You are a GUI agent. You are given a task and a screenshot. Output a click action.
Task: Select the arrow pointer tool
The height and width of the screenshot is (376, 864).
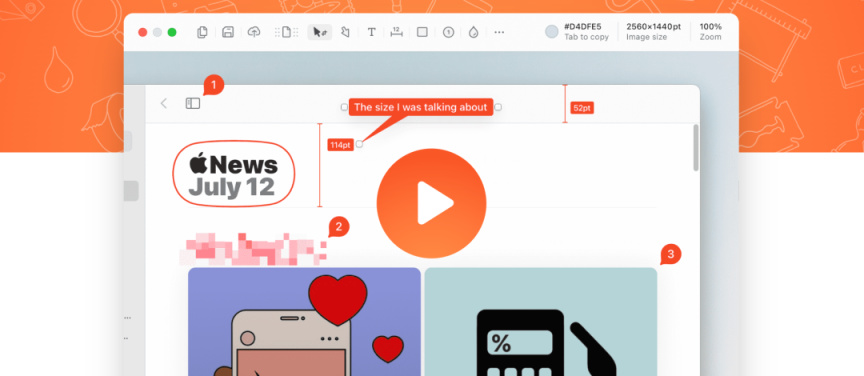tap(320, 32)
